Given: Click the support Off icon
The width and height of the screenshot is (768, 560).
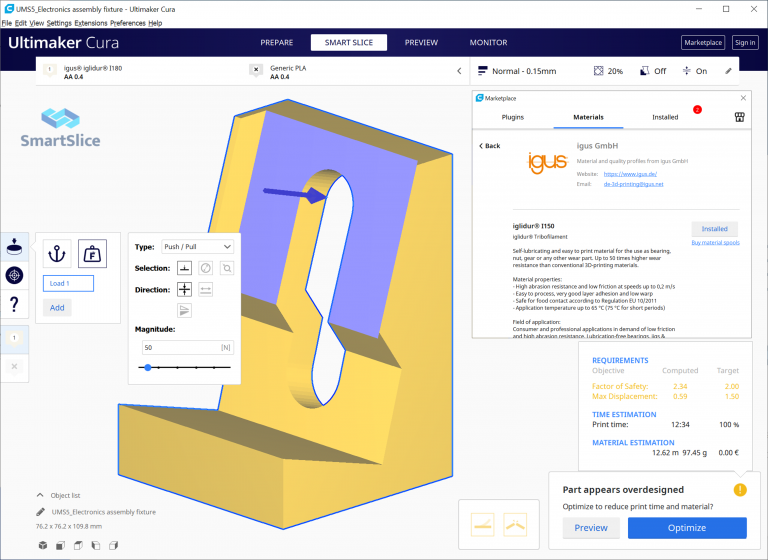Looking at the screenshot, I should point(645,71).
